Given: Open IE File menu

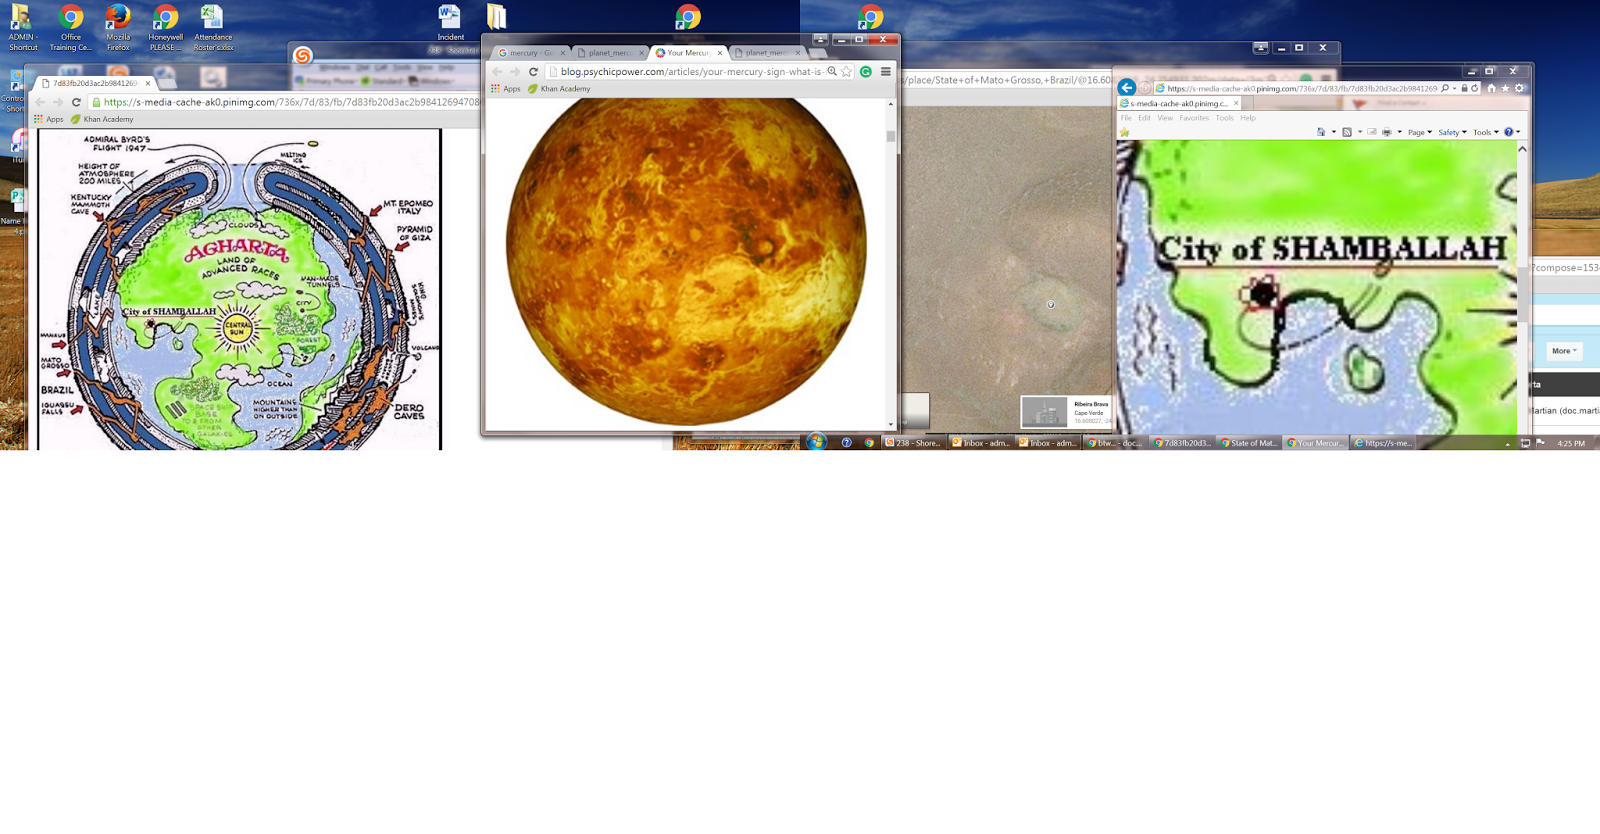Looking at the screenshot, I should click(1126, 118).
